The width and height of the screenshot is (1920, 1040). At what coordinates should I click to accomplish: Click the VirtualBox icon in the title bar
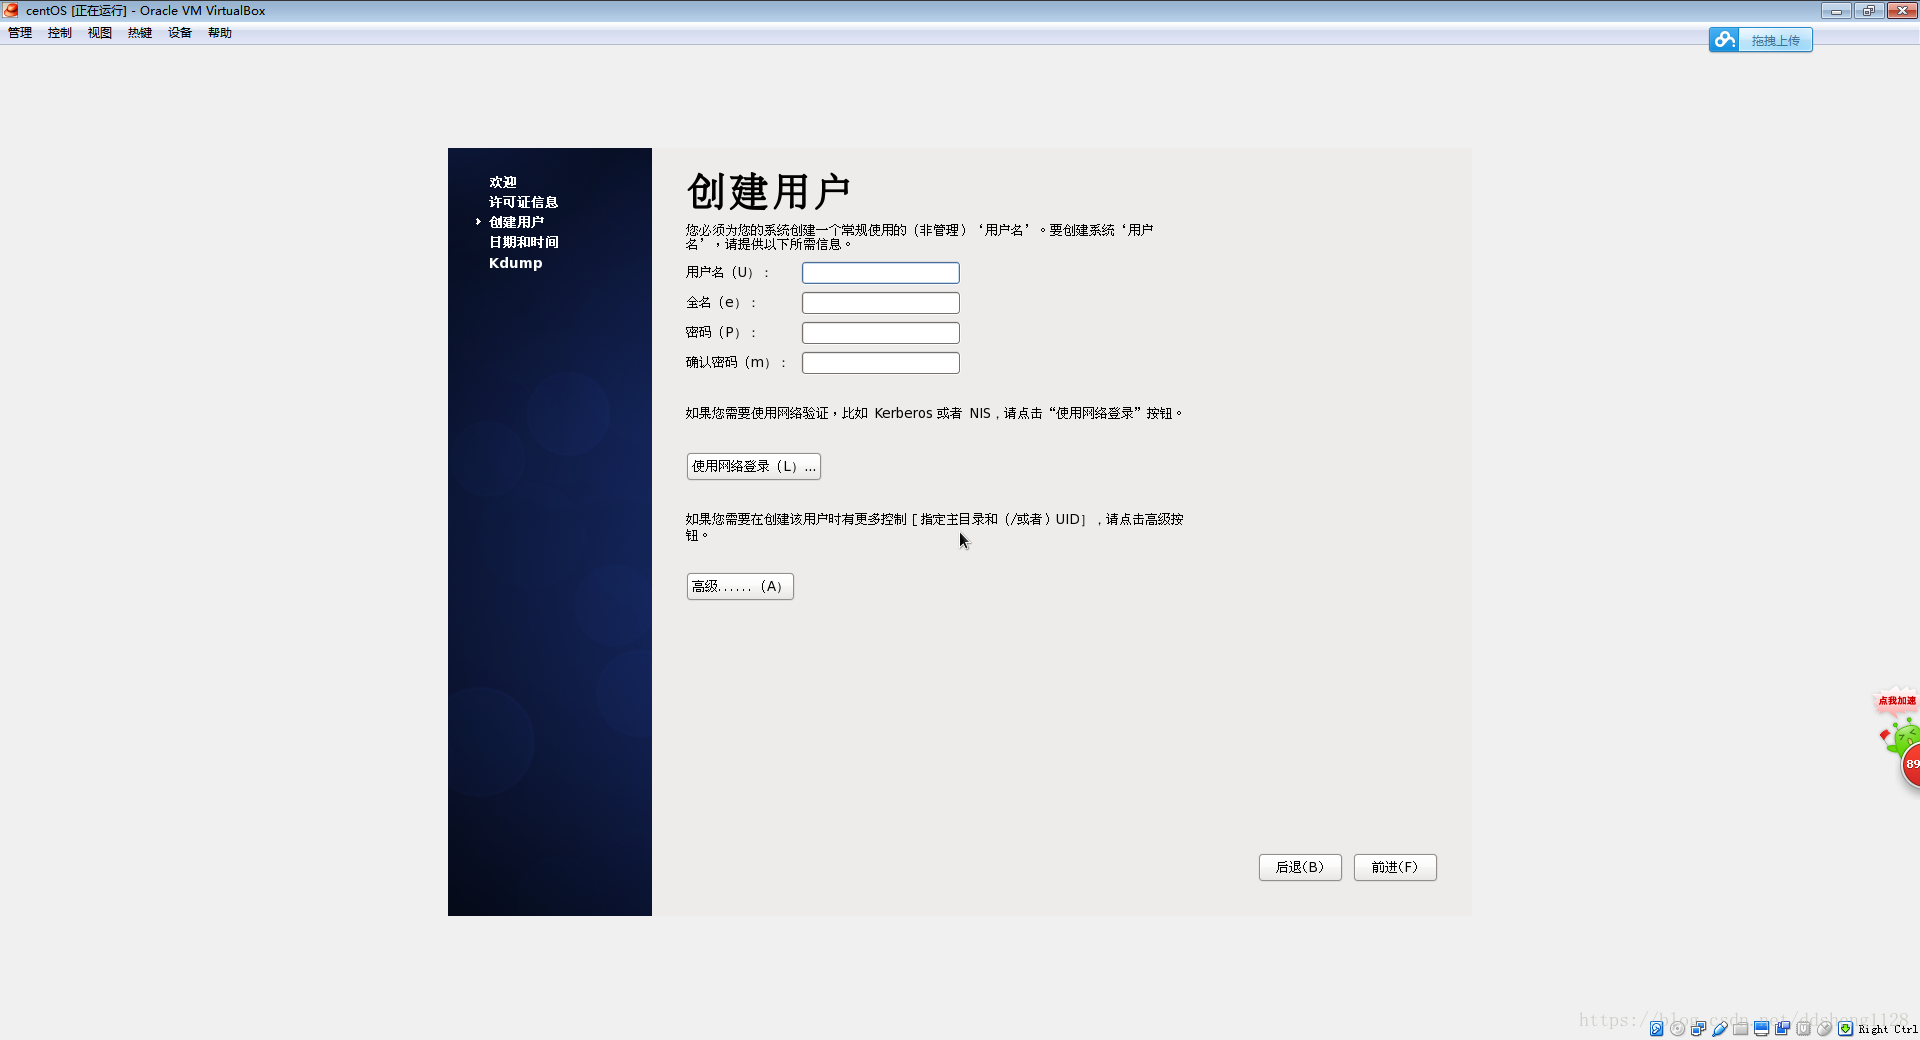[11, 10]
